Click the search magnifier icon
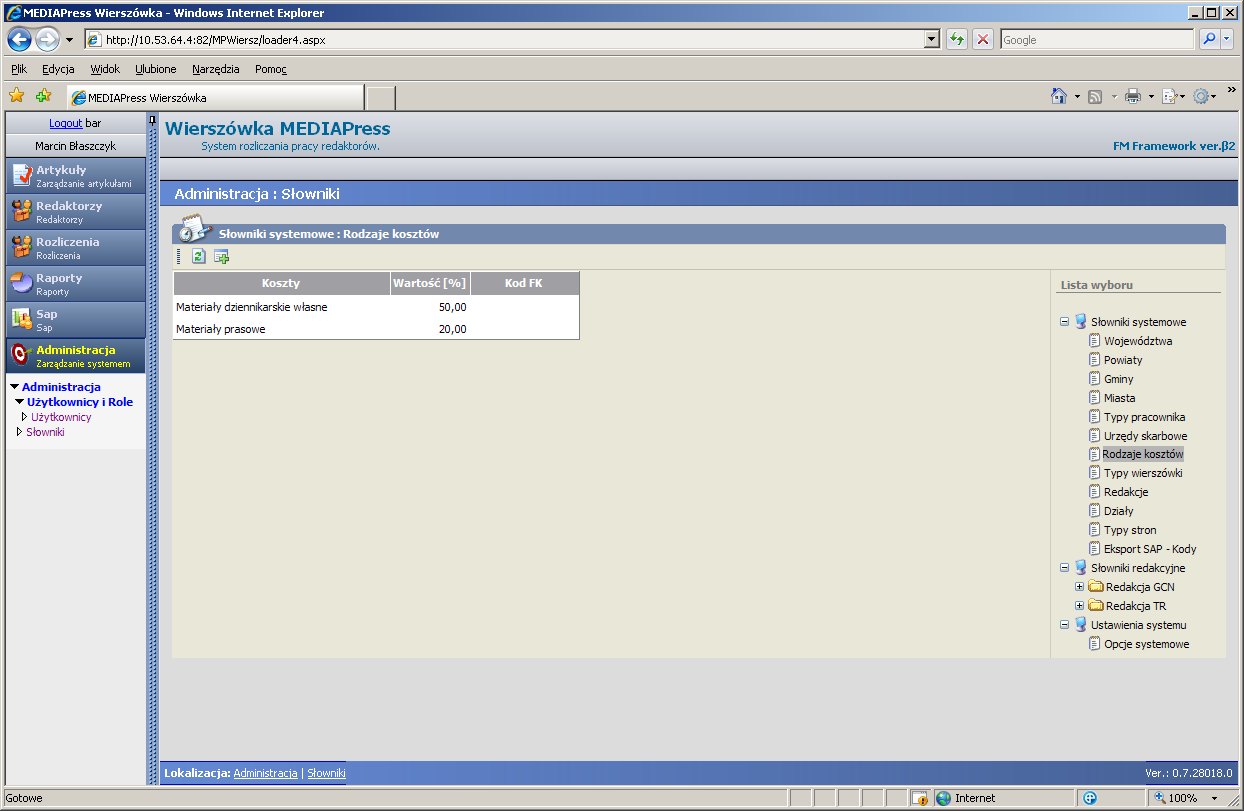 click(x=1209, y=40)
